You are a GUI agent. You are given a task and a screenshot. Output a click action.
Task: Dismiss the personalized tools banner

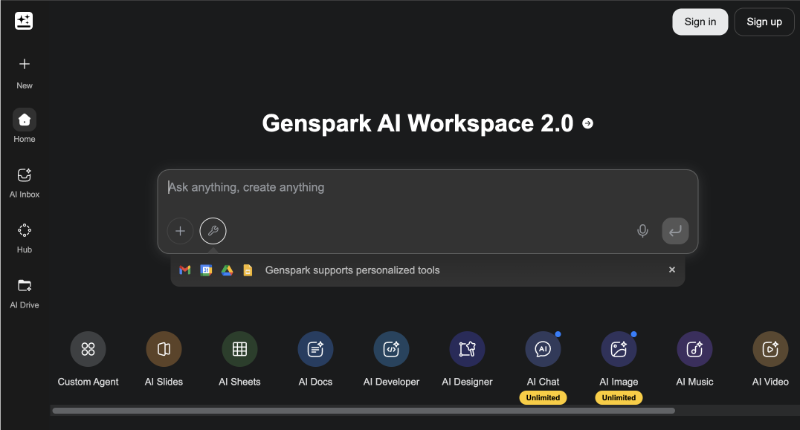click(x=672, y=269)
